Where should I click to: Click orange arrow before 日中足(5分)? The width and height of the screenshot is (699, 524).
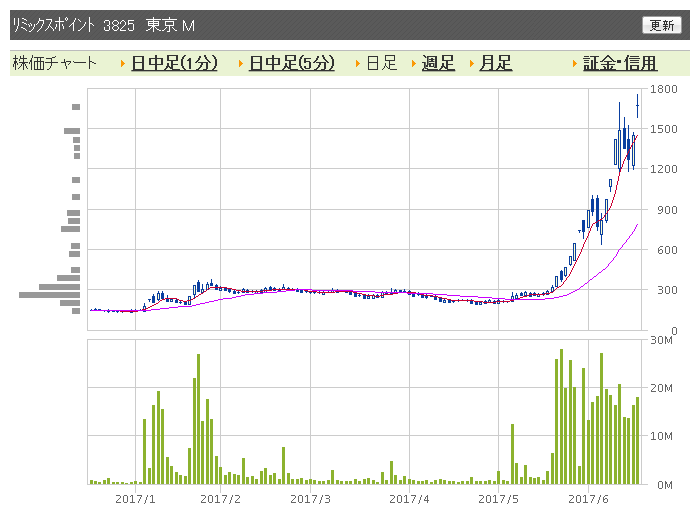pos(241,63)
